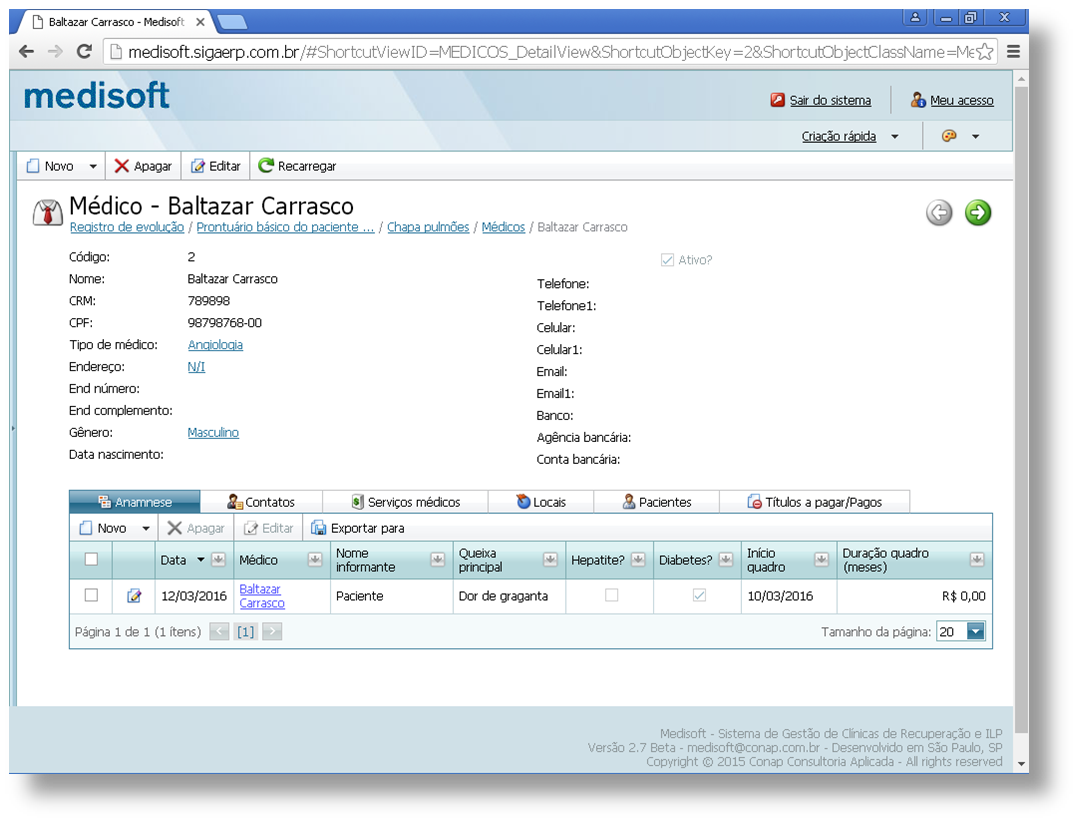Open the Masculino gender link
Viewport: 1078px width, 823px height.
pyautogui.click(x=213, y=432)
